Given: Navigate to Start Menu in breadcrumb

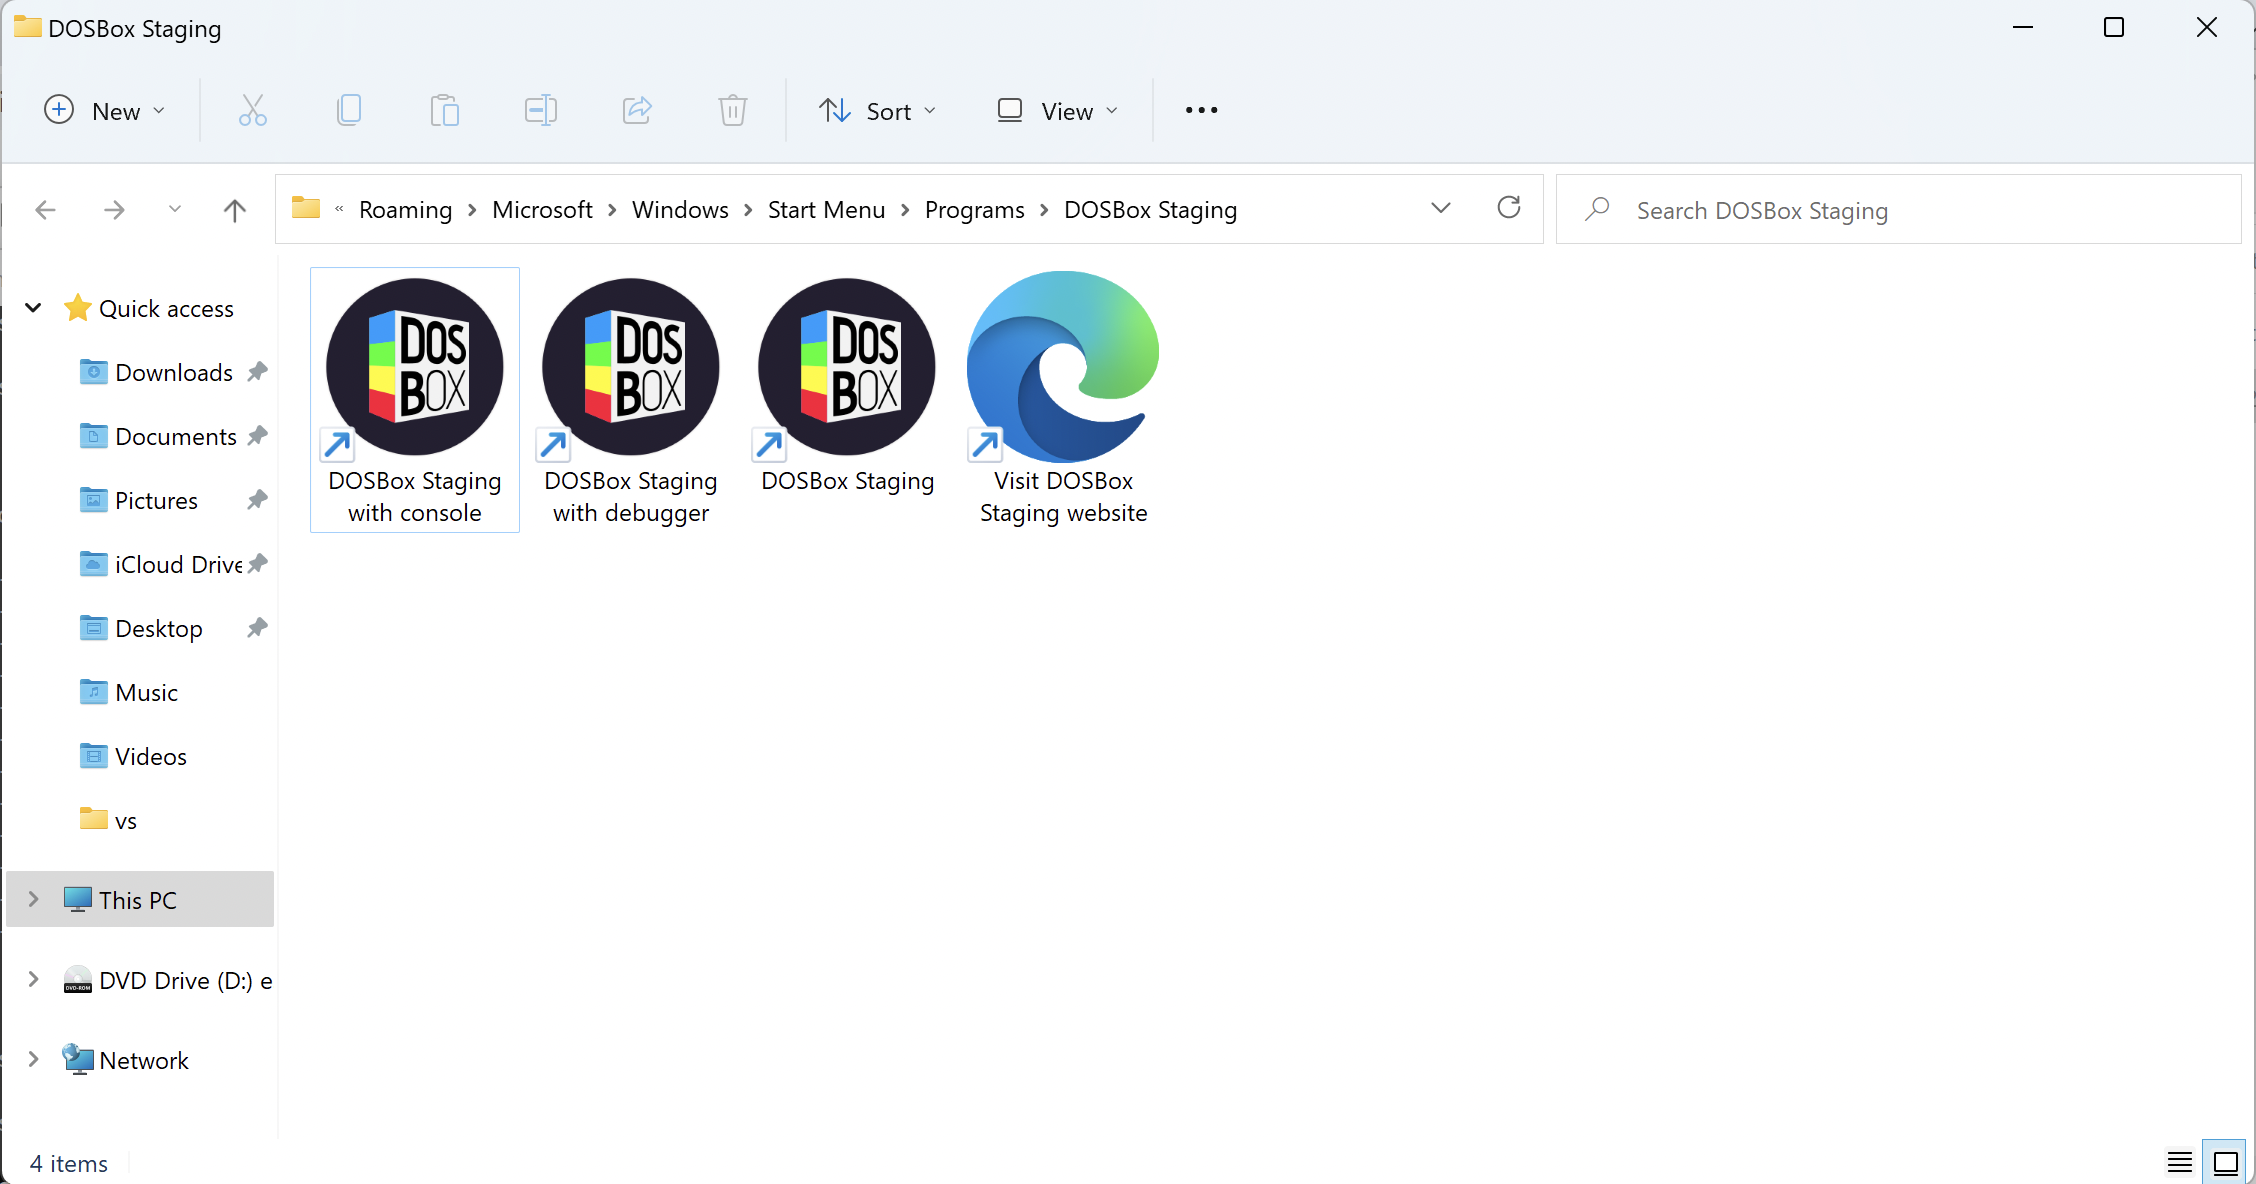Looking at the screenshot, I should click(826, 210).
